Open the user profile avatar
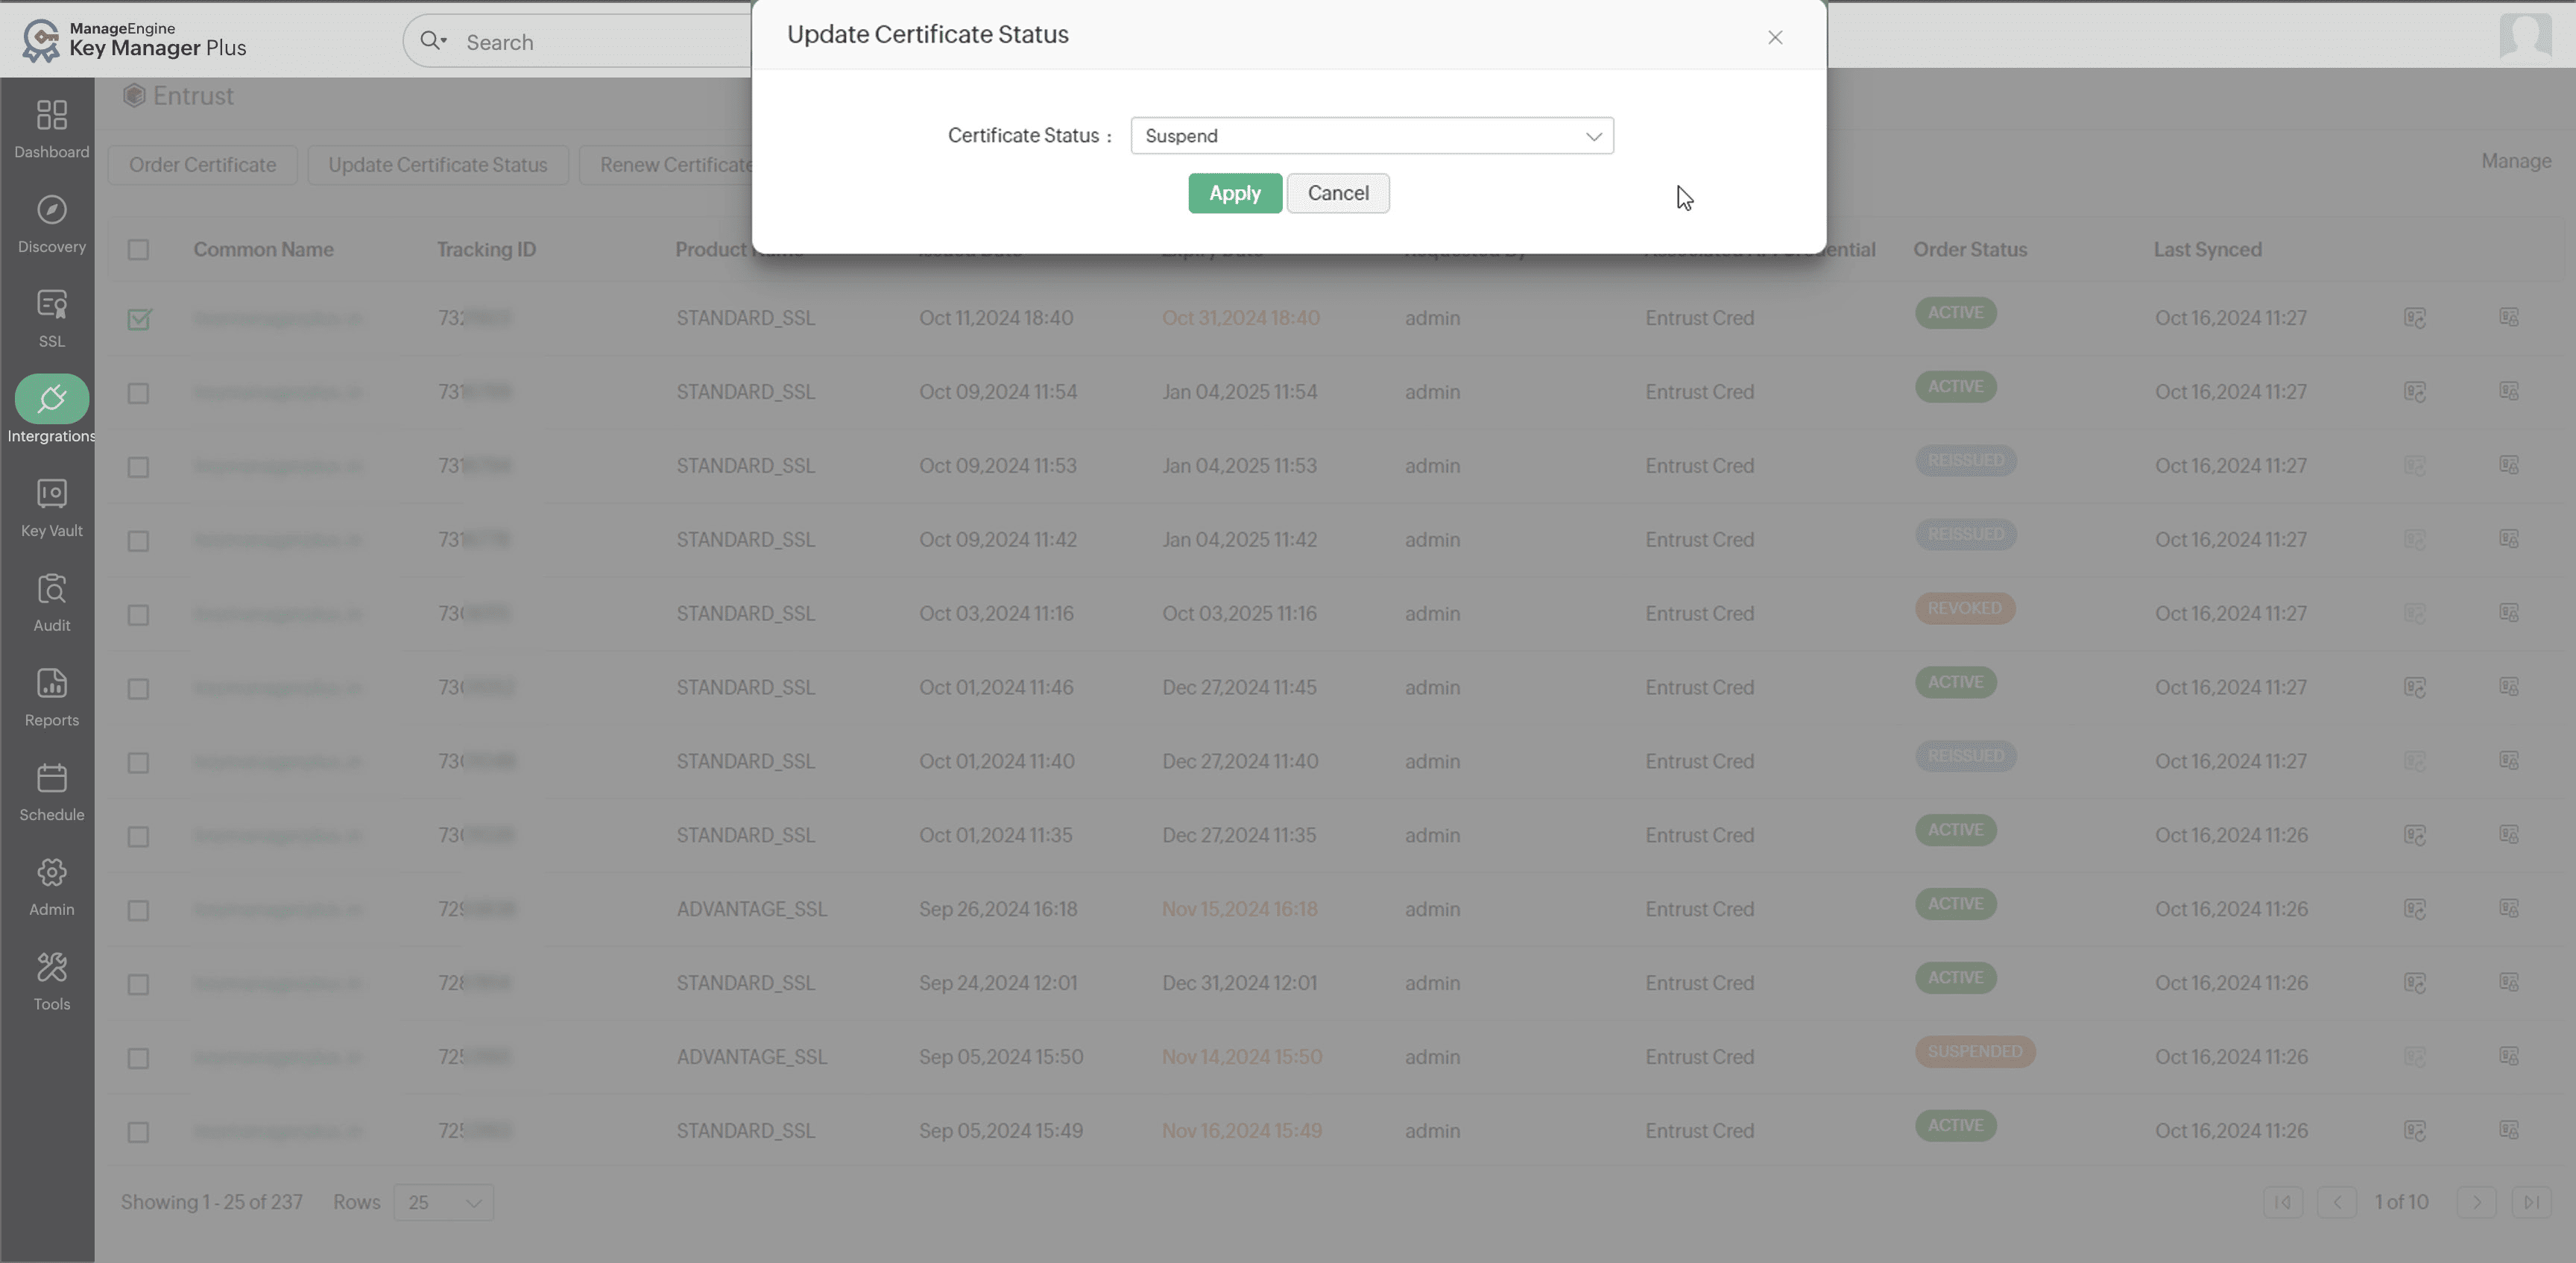The width and height of the screenshot is (2576, 1263). [2525, 36]
